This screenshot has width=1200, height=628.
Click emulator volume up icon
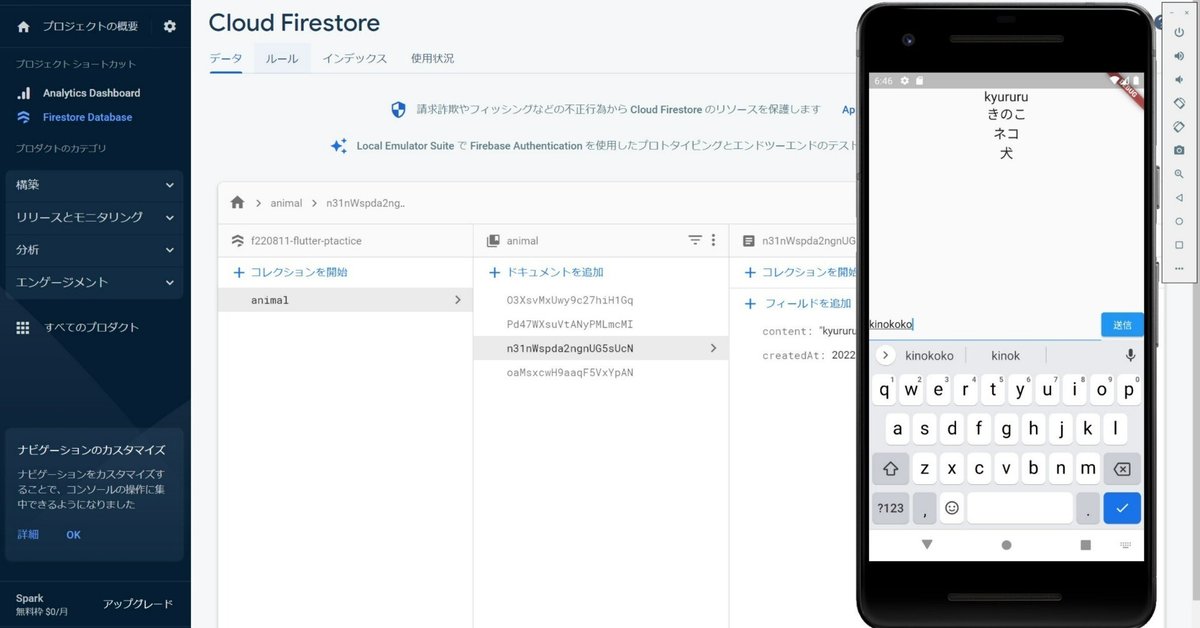1179,55
